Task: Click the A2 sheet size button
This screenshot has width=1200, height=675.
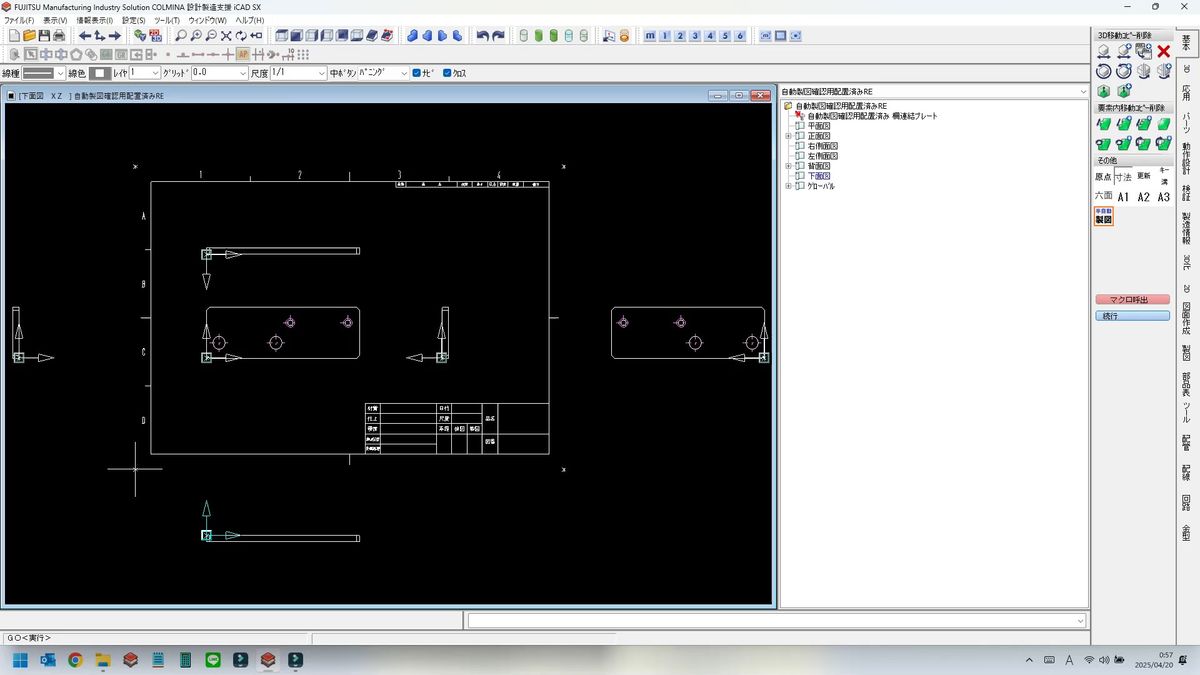Action: coord(1144,197)
